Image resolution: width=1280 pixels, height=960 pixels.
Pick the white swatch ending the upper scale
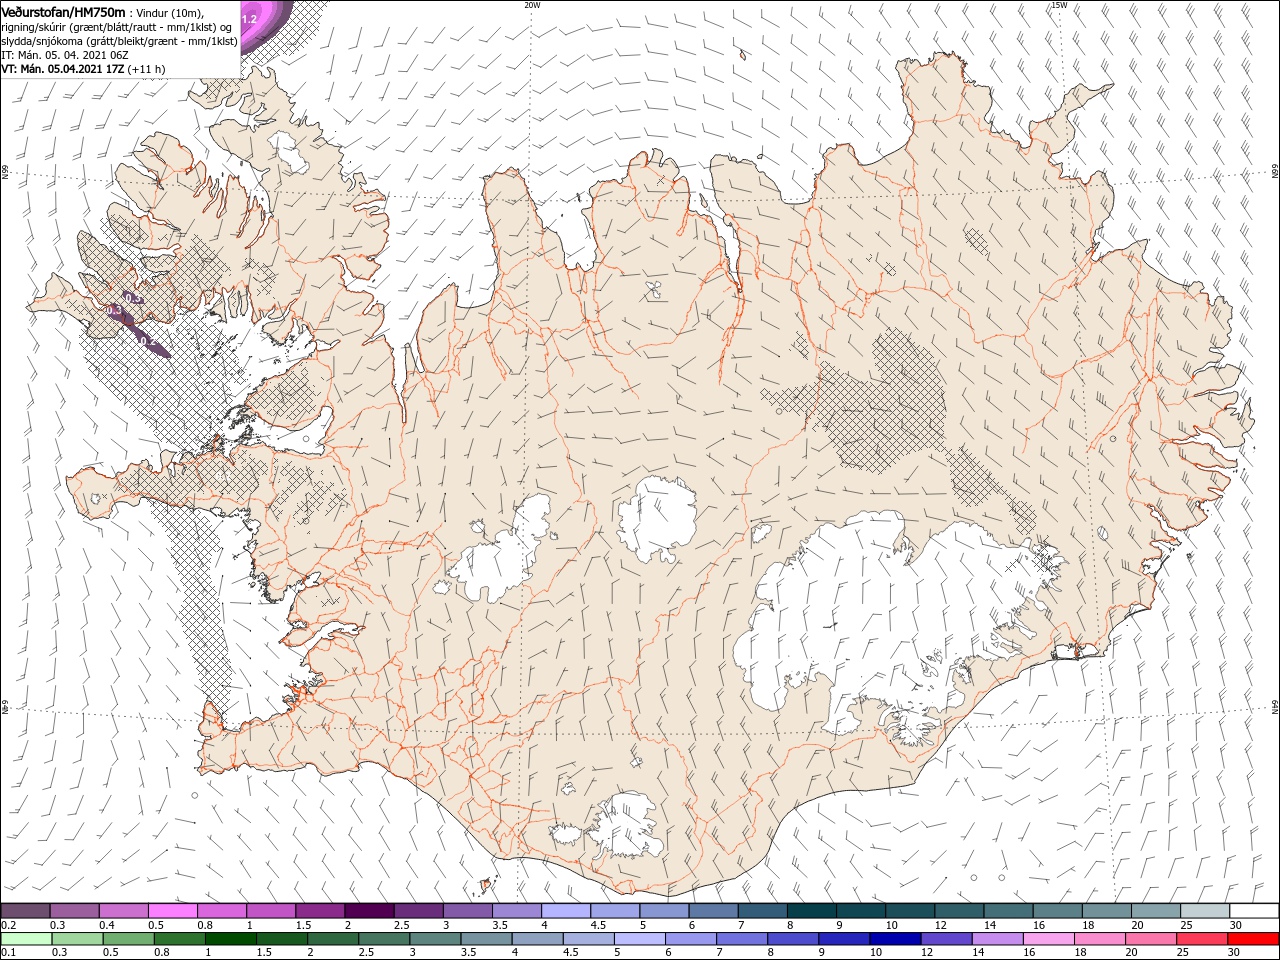[x=1254, y=910]
